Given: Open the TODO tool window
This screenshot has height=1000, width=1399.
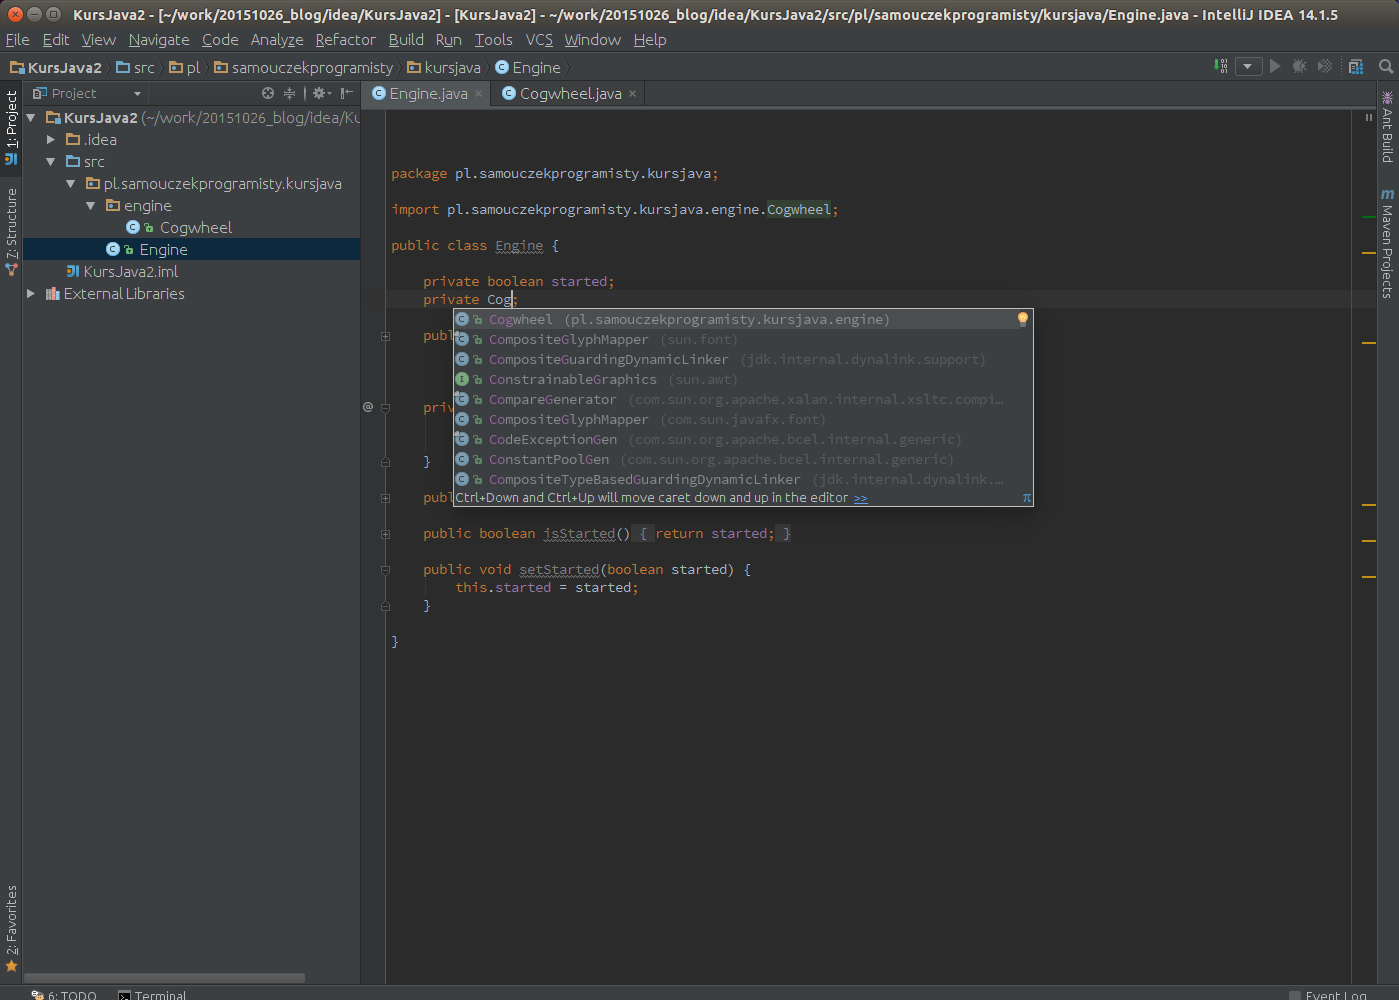Looking at the screenshot, I should click(x=64, y=995).
